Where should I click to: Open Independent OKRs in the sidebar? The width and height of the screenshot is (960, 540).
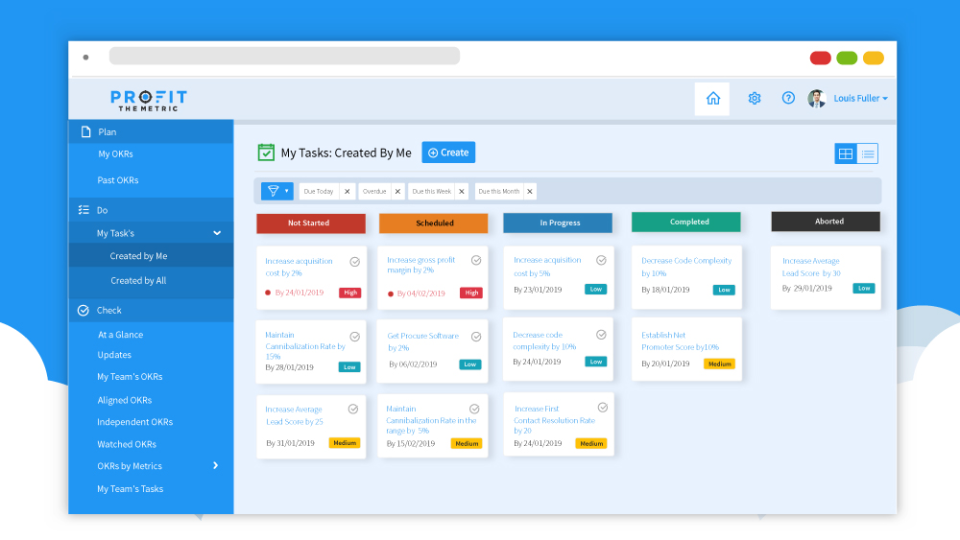(135, 422)
